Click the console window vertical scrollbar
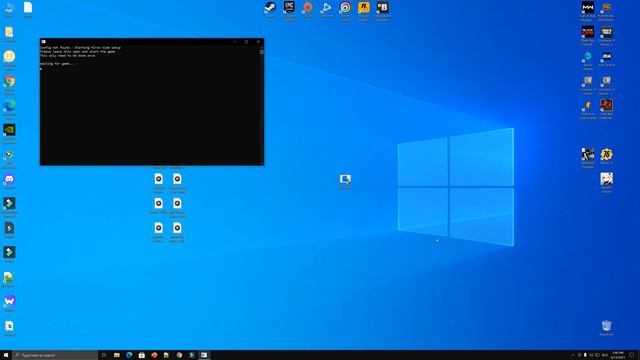 [262, 105]
